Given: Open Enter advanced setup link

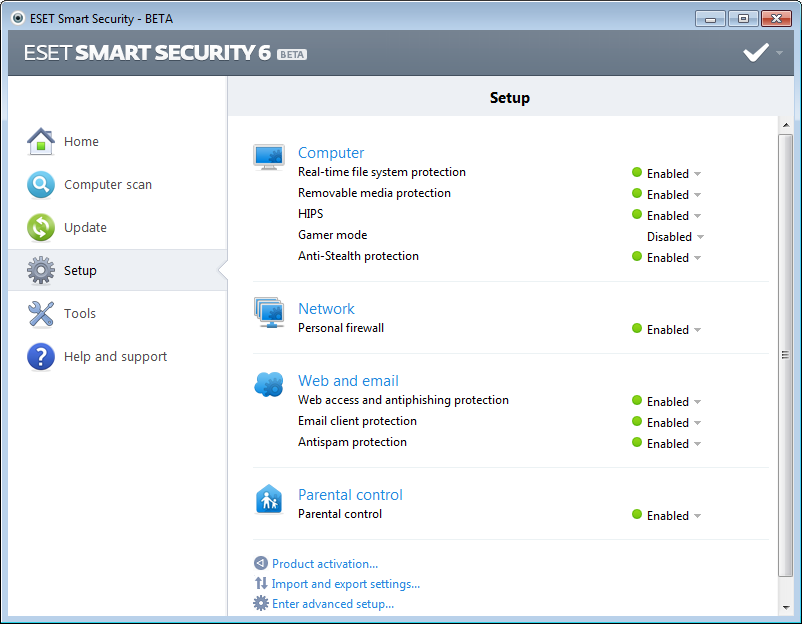Looking at the screenshot, I should pos(332,604).
